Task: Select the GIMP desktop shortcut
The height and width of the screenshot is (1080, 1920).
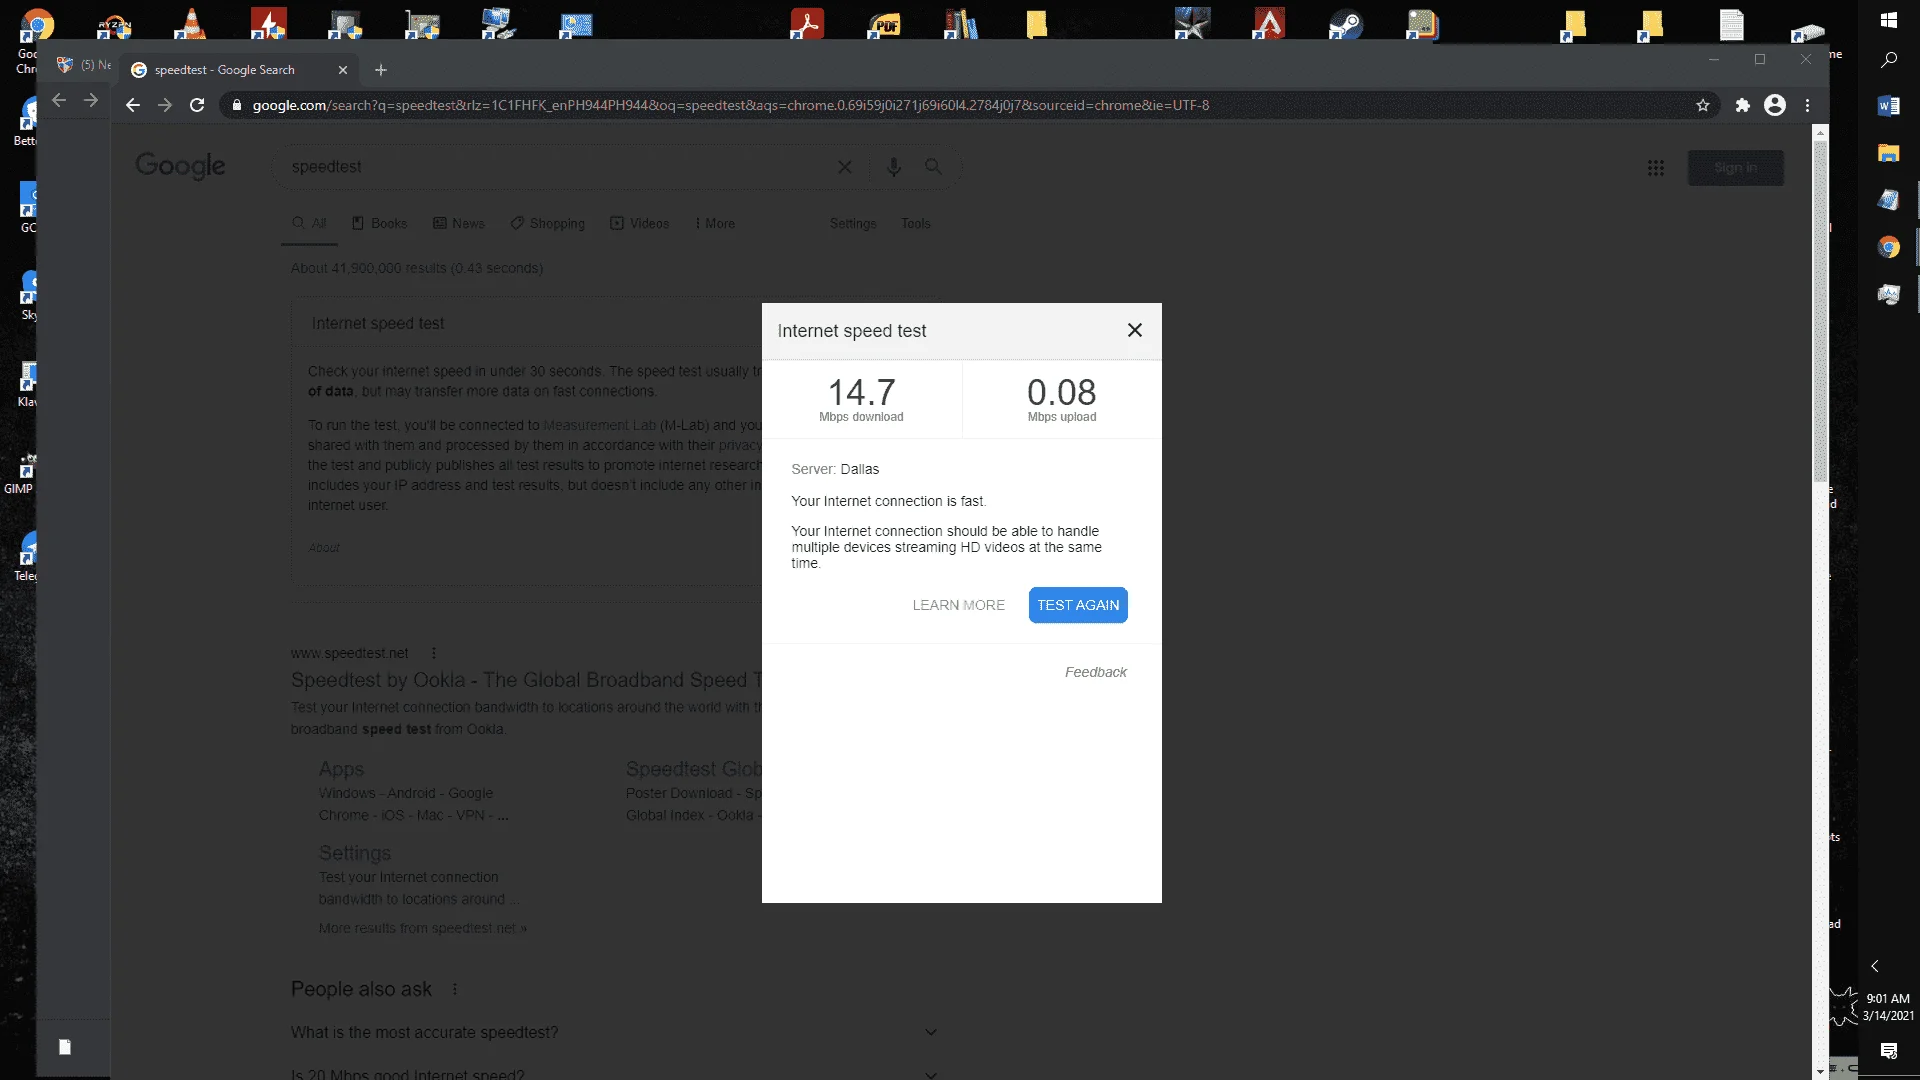Action: point(23,473)
